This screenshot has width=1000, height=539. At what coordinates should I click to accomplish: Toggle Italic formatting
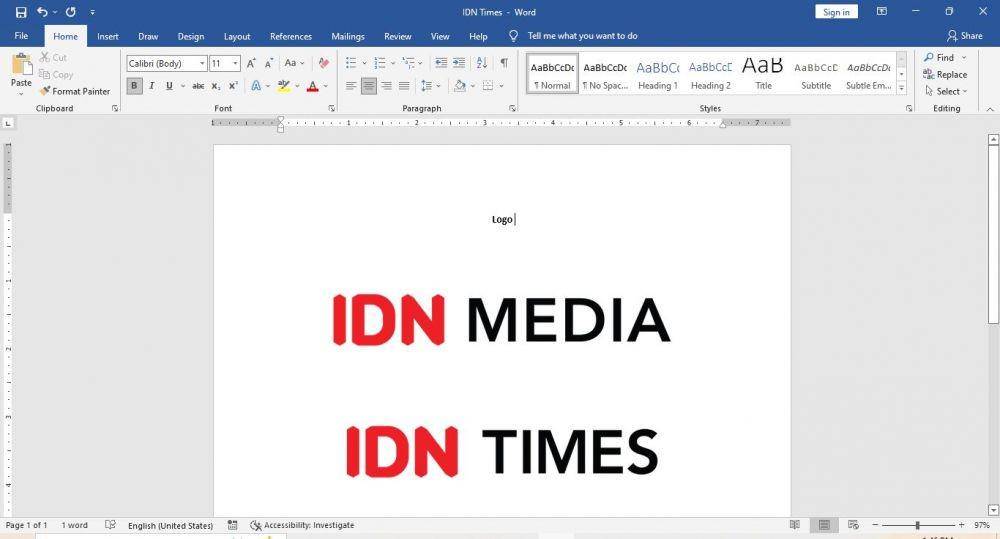[152, 85]
